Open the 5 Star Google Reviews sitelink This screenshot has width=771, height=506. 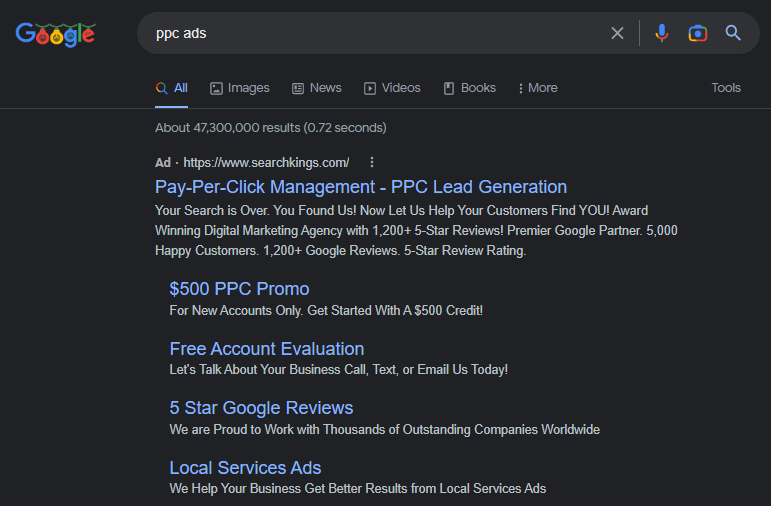(x=261, y=408)
